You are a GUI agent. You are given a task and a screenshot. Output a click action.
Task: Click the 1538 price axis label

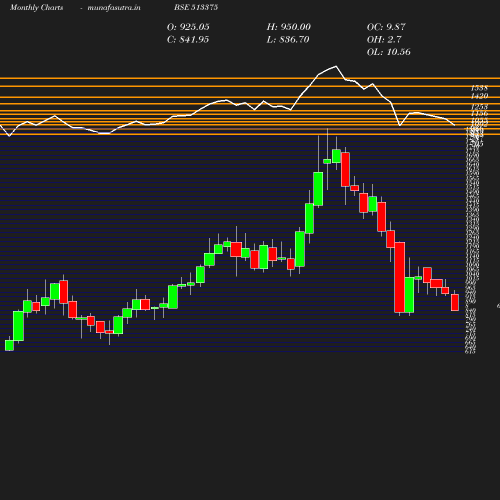479,88
